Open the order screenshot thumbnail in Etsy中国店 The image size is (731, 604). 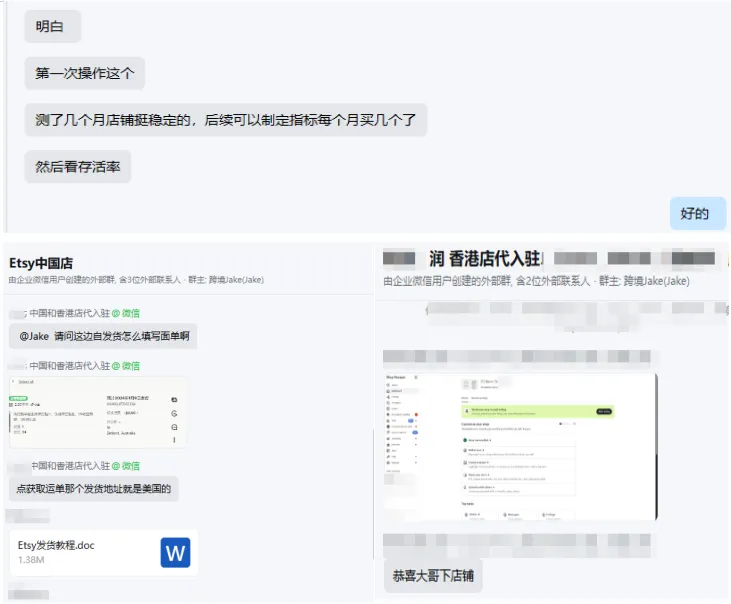pyautogui.click(x=98, y=412)
